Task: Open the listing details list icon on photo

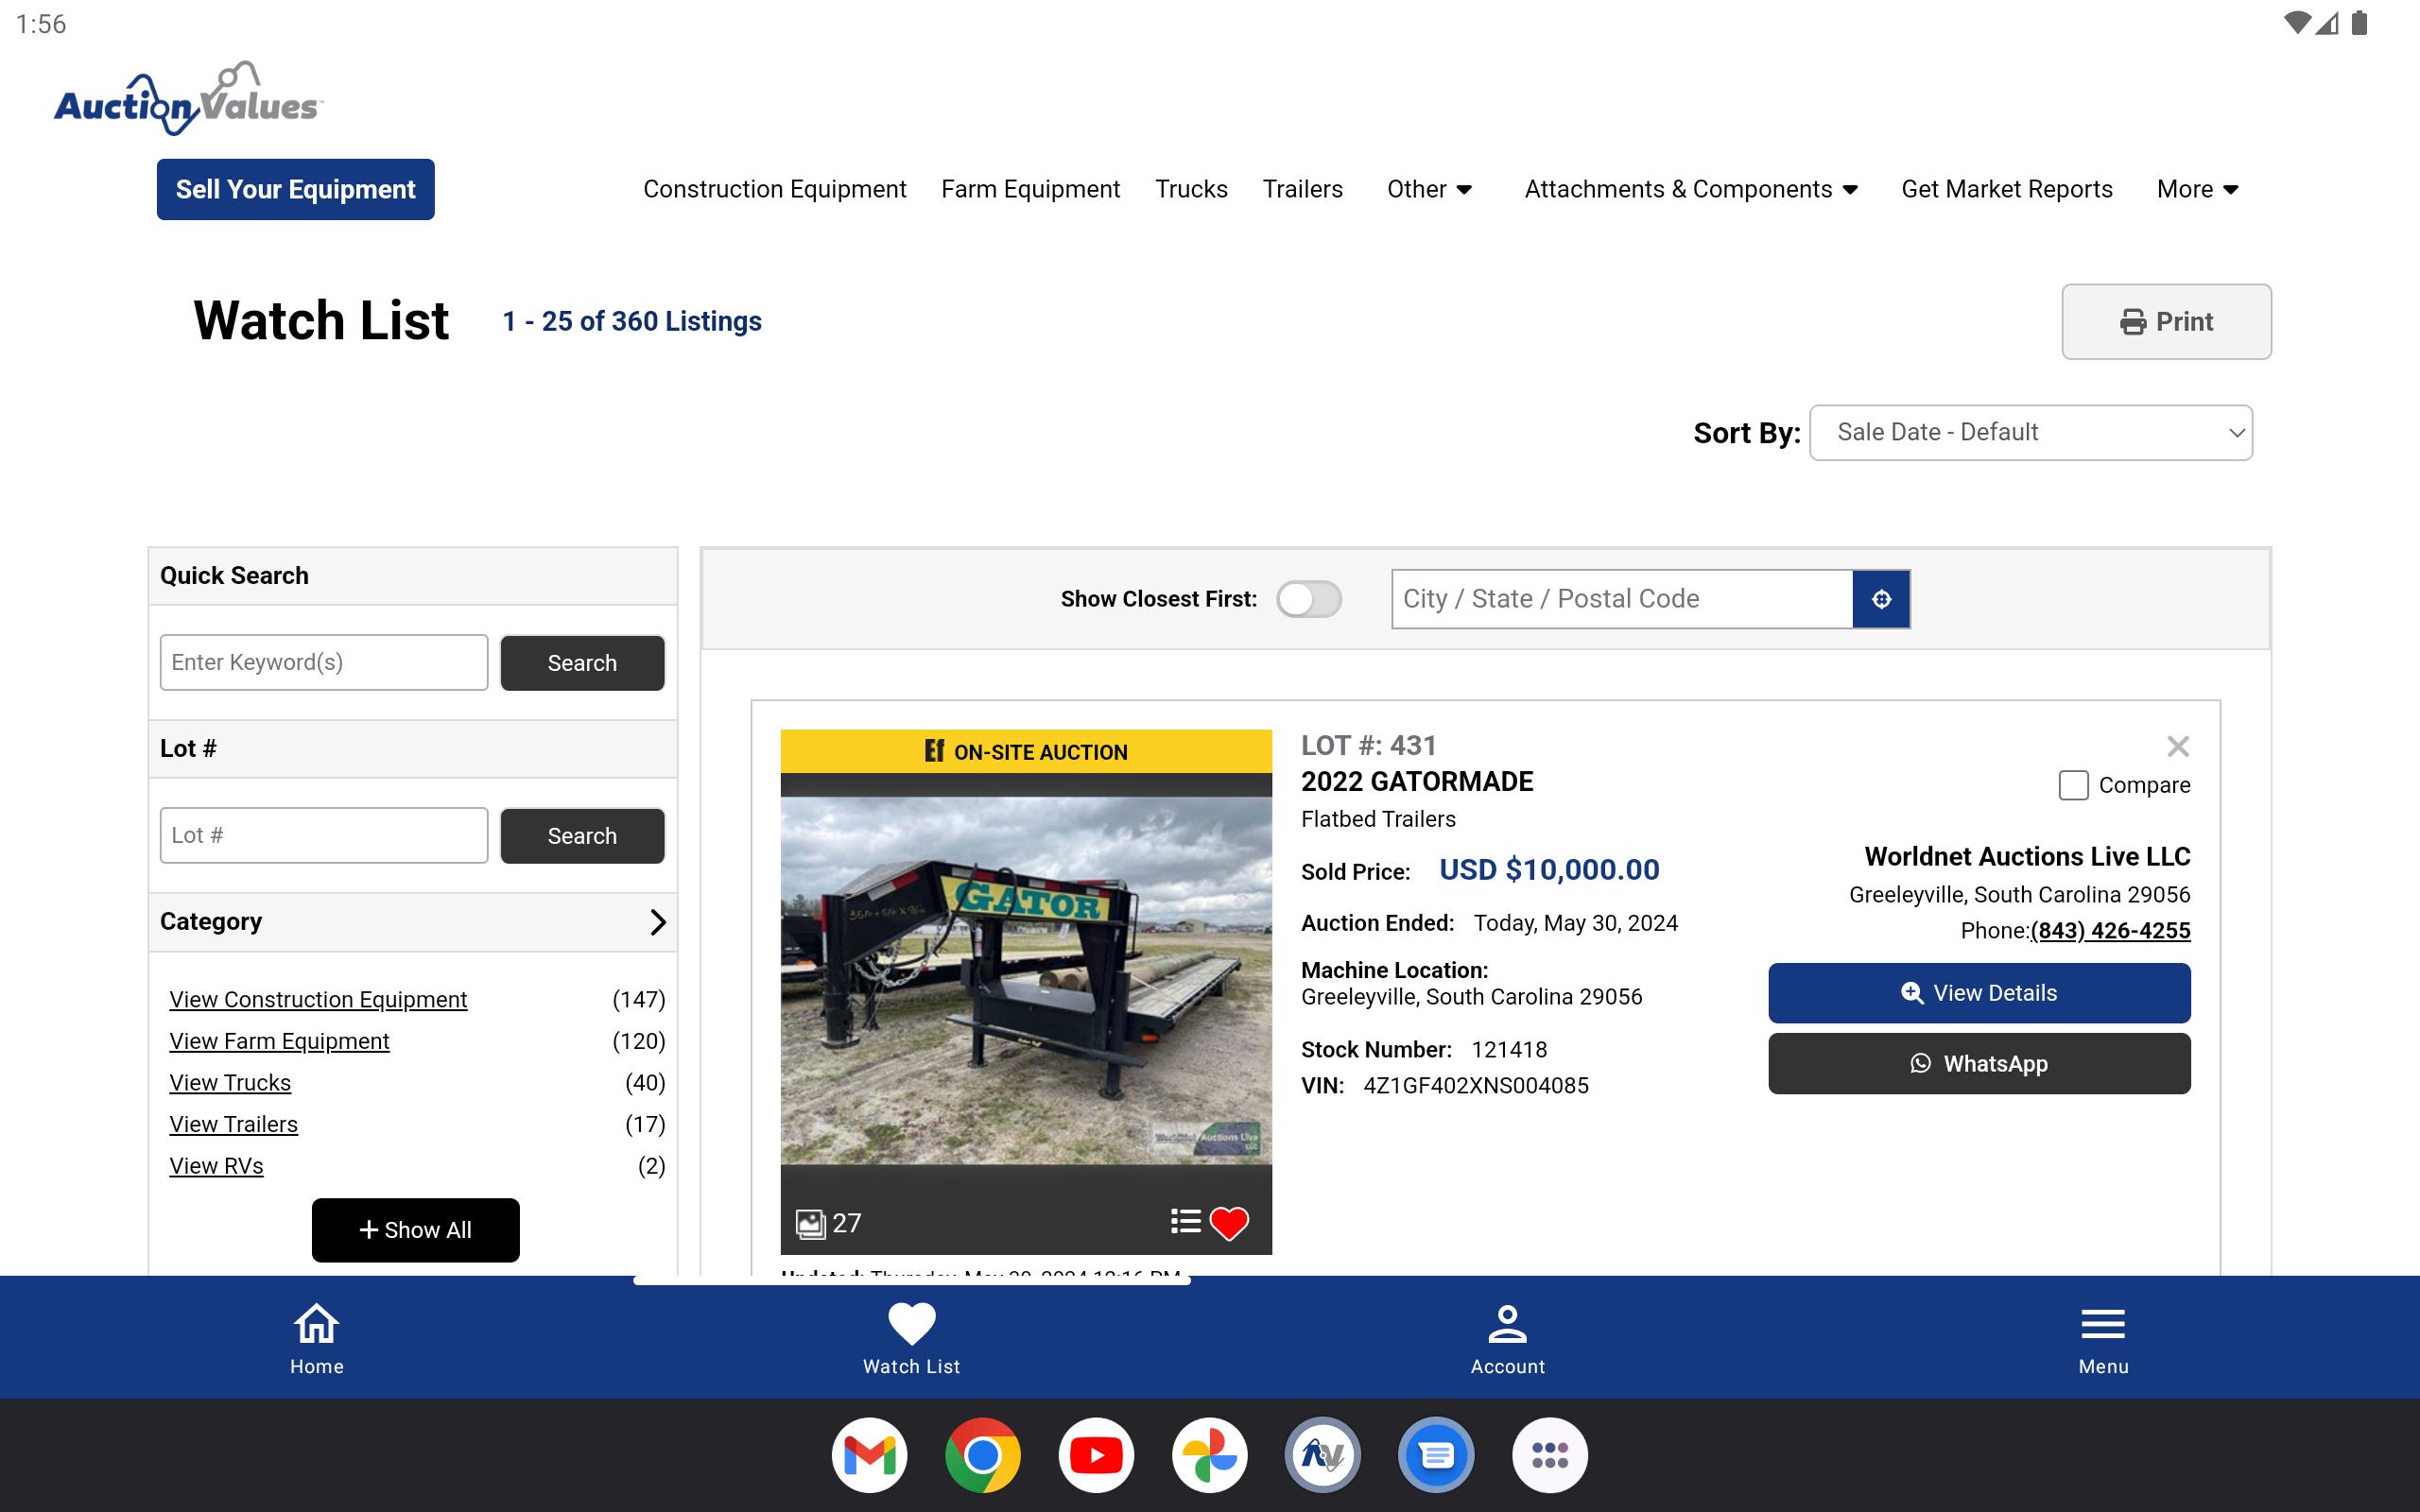Action: tap(1185, 1221)
